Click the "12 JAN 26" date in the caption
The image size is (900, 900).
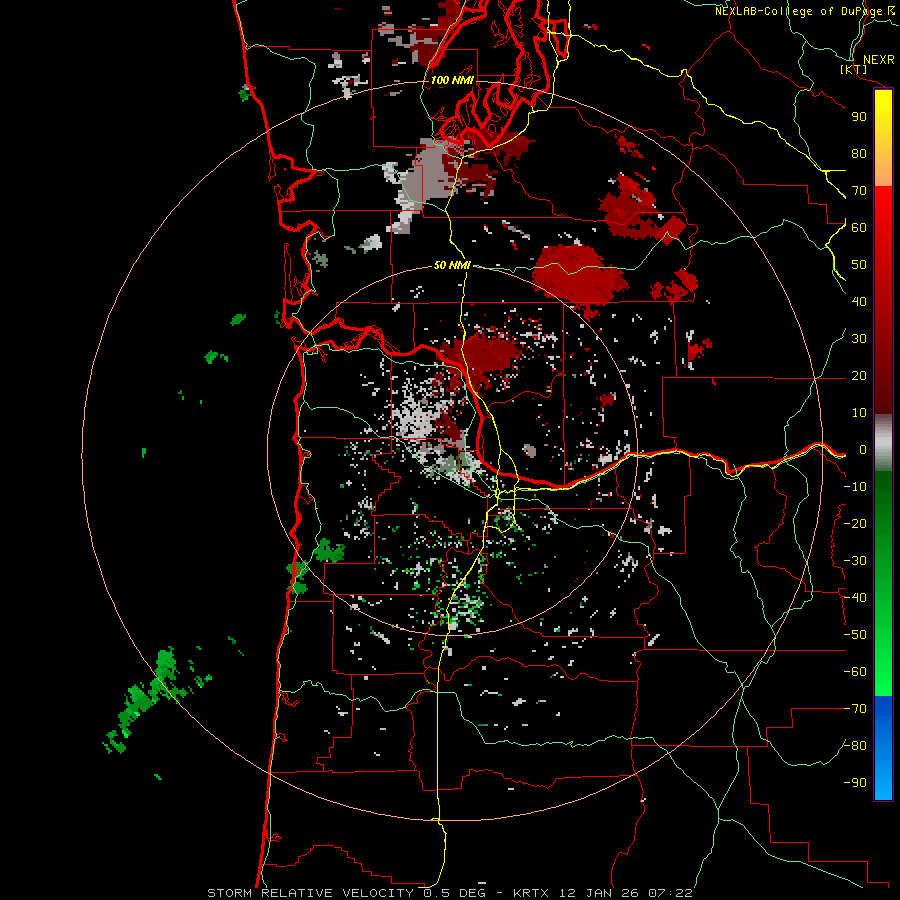point(599,893)
